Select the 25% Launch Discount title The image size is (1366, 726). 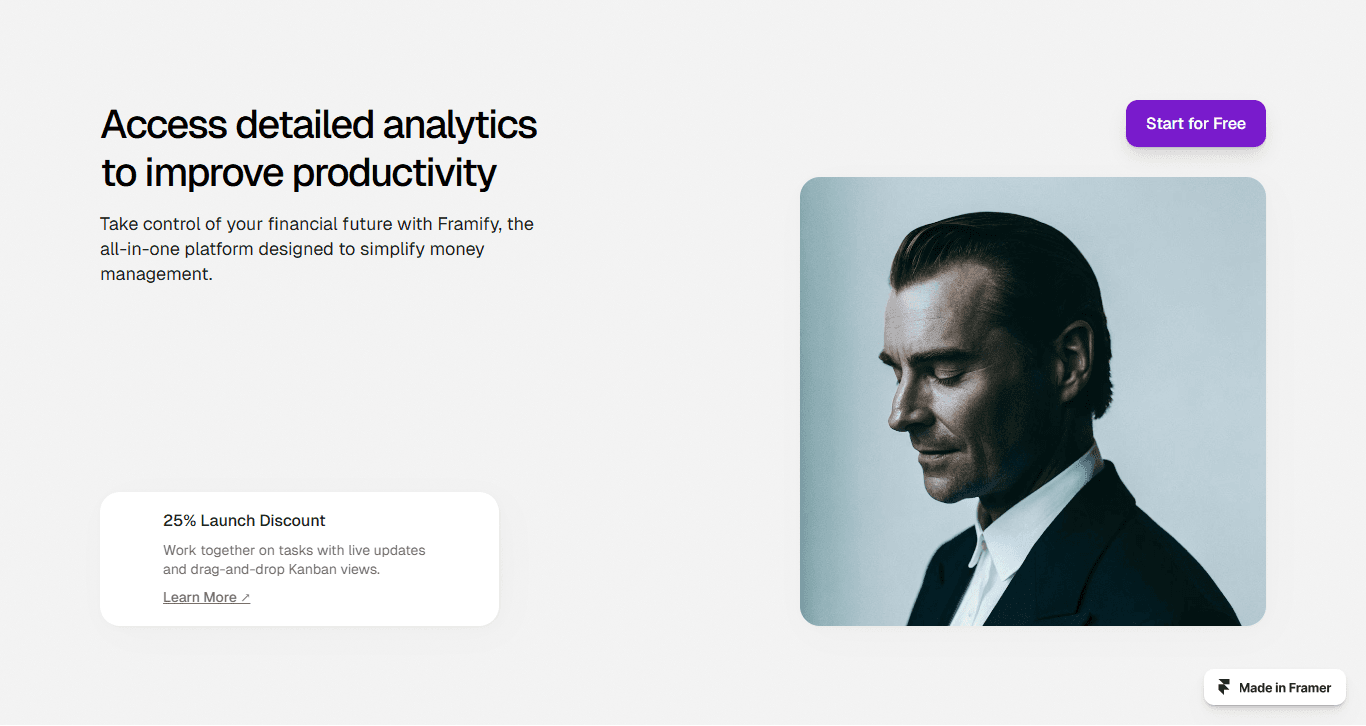(244, 520)
